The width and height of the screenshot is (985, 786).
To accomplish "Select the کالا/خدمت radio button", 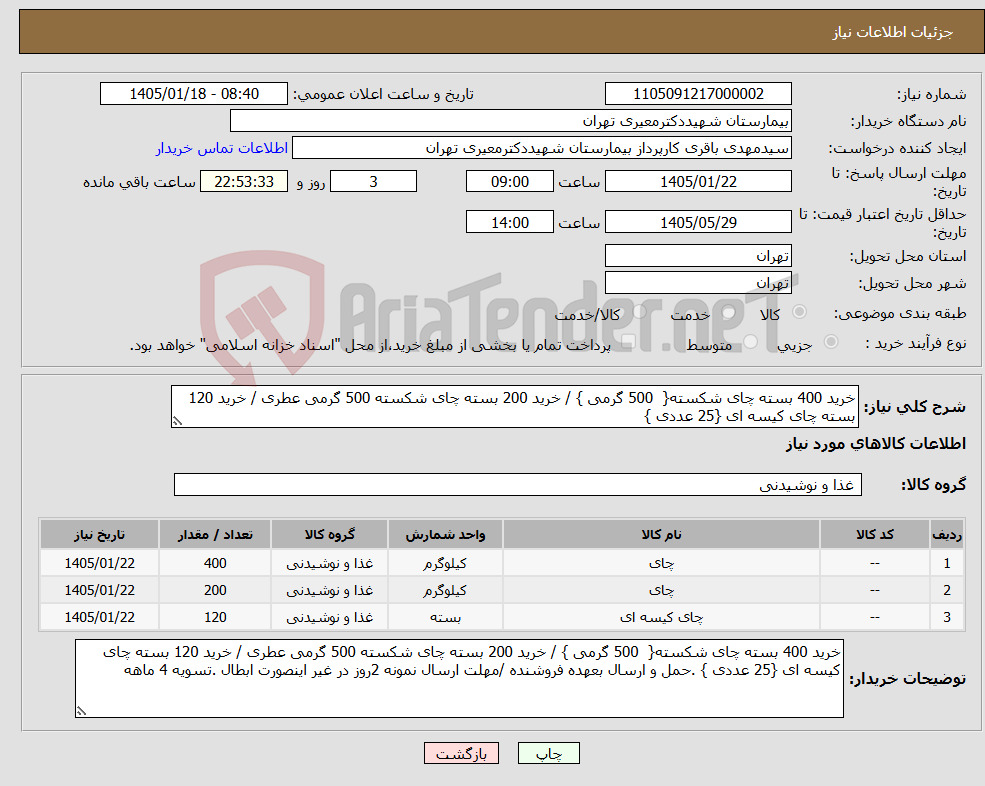I will (639, 312).
